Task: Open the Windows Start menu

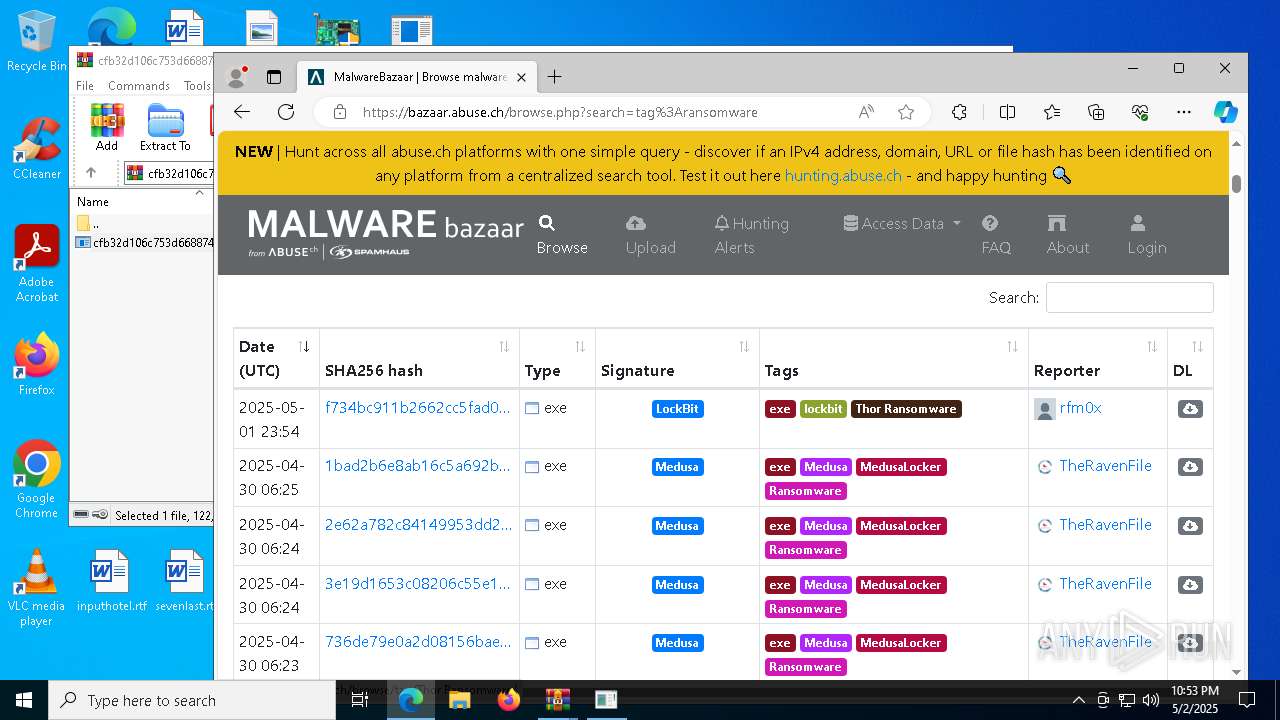Action: 24,700
